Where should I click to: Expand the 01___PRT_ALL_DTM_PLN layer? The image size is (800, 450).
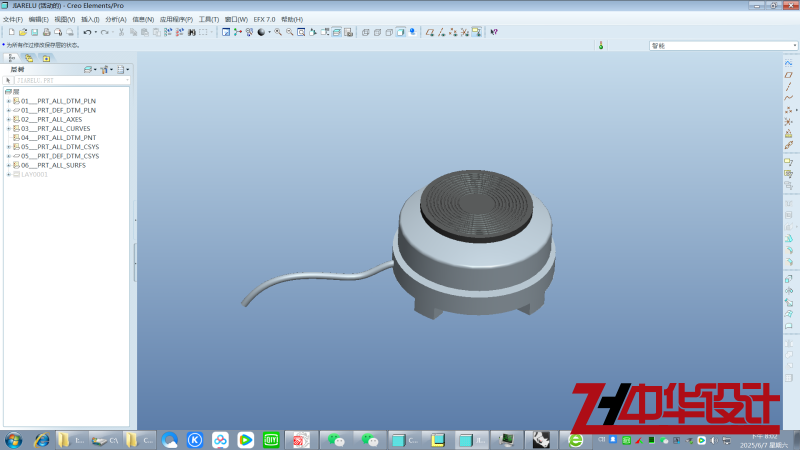(x=8, y=101)
